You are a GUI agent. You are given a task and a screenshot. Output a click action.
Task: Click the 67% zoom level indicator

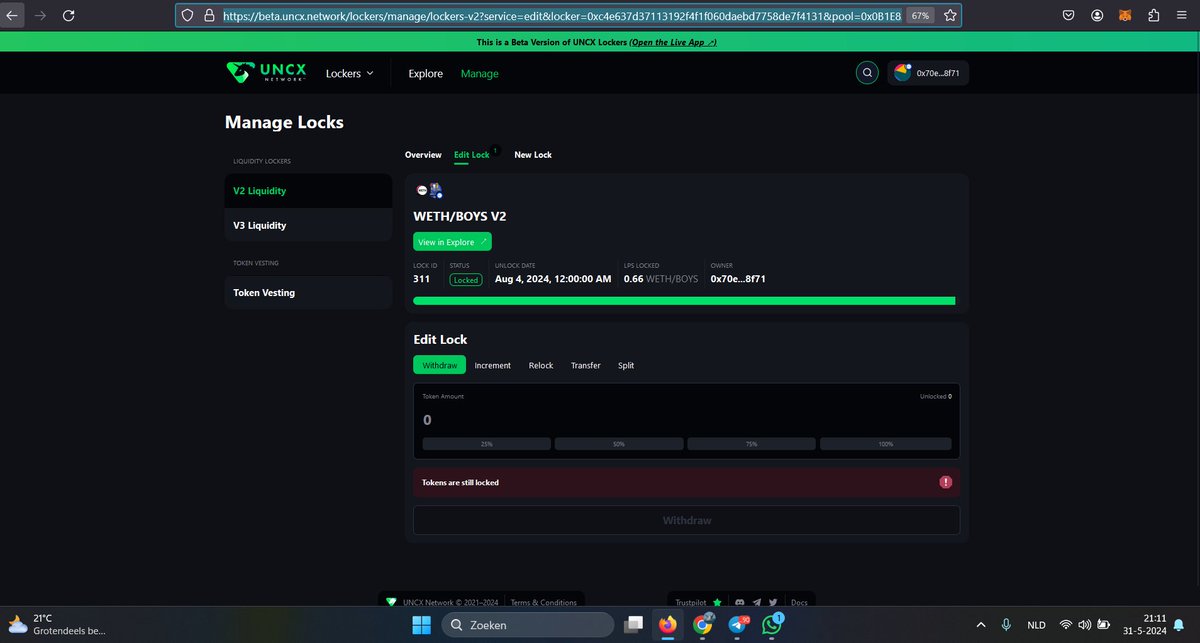pos(919,16)
